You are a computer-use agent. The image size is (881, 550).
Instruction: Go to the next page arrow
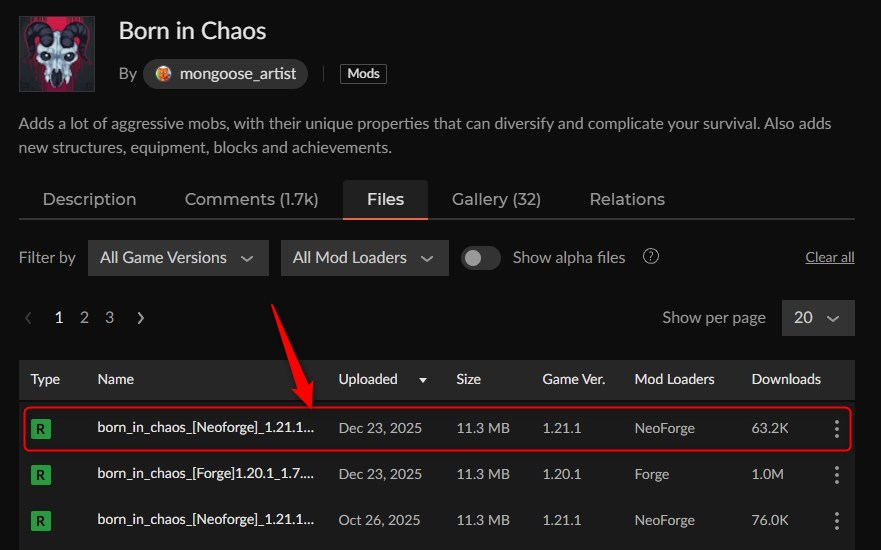(x=141, y=318)
